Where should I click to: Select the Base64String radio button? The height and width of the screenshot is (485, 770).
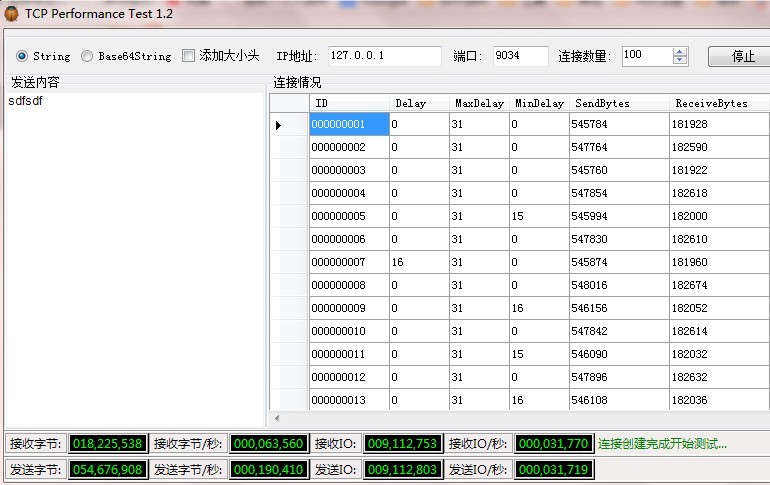[x=87, y=56]
